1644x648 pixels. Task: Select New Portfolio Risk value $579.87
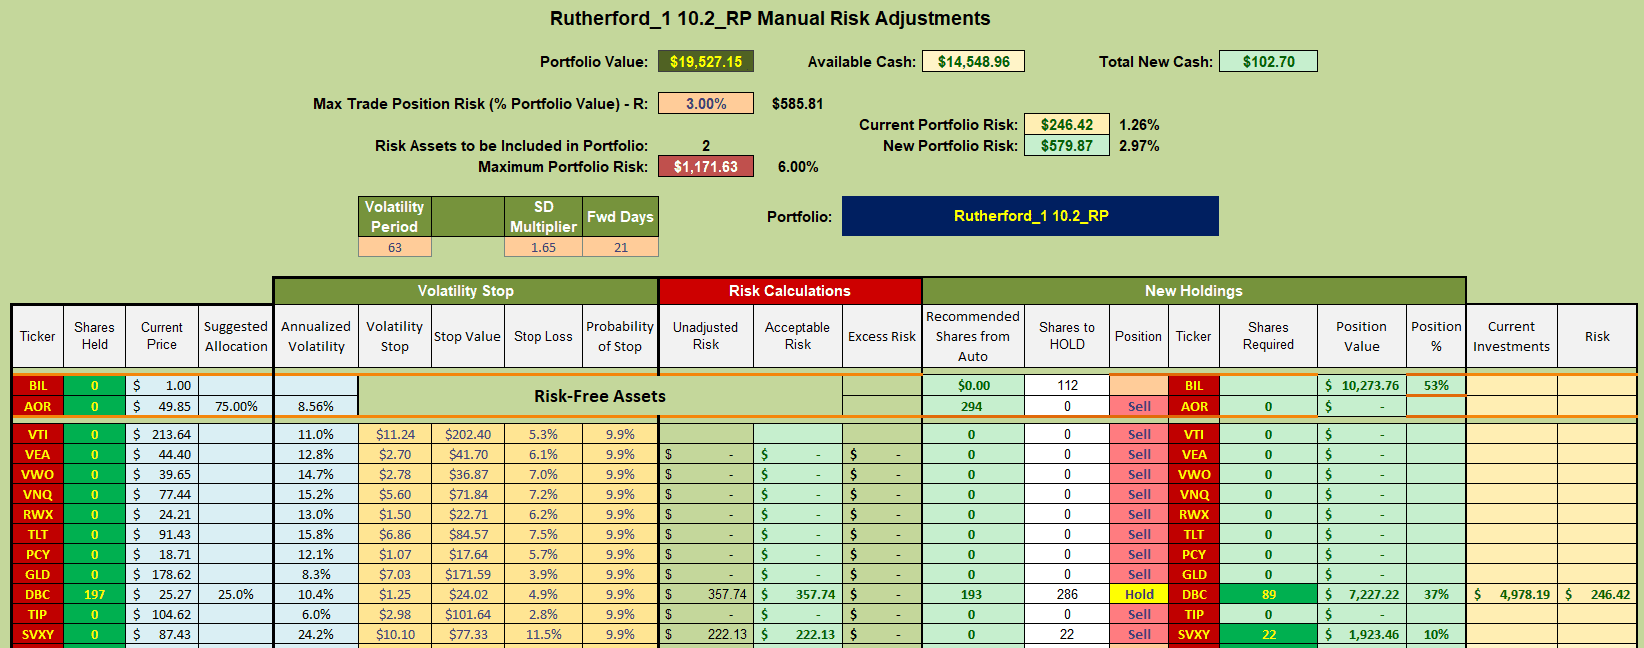point(1067,146)
